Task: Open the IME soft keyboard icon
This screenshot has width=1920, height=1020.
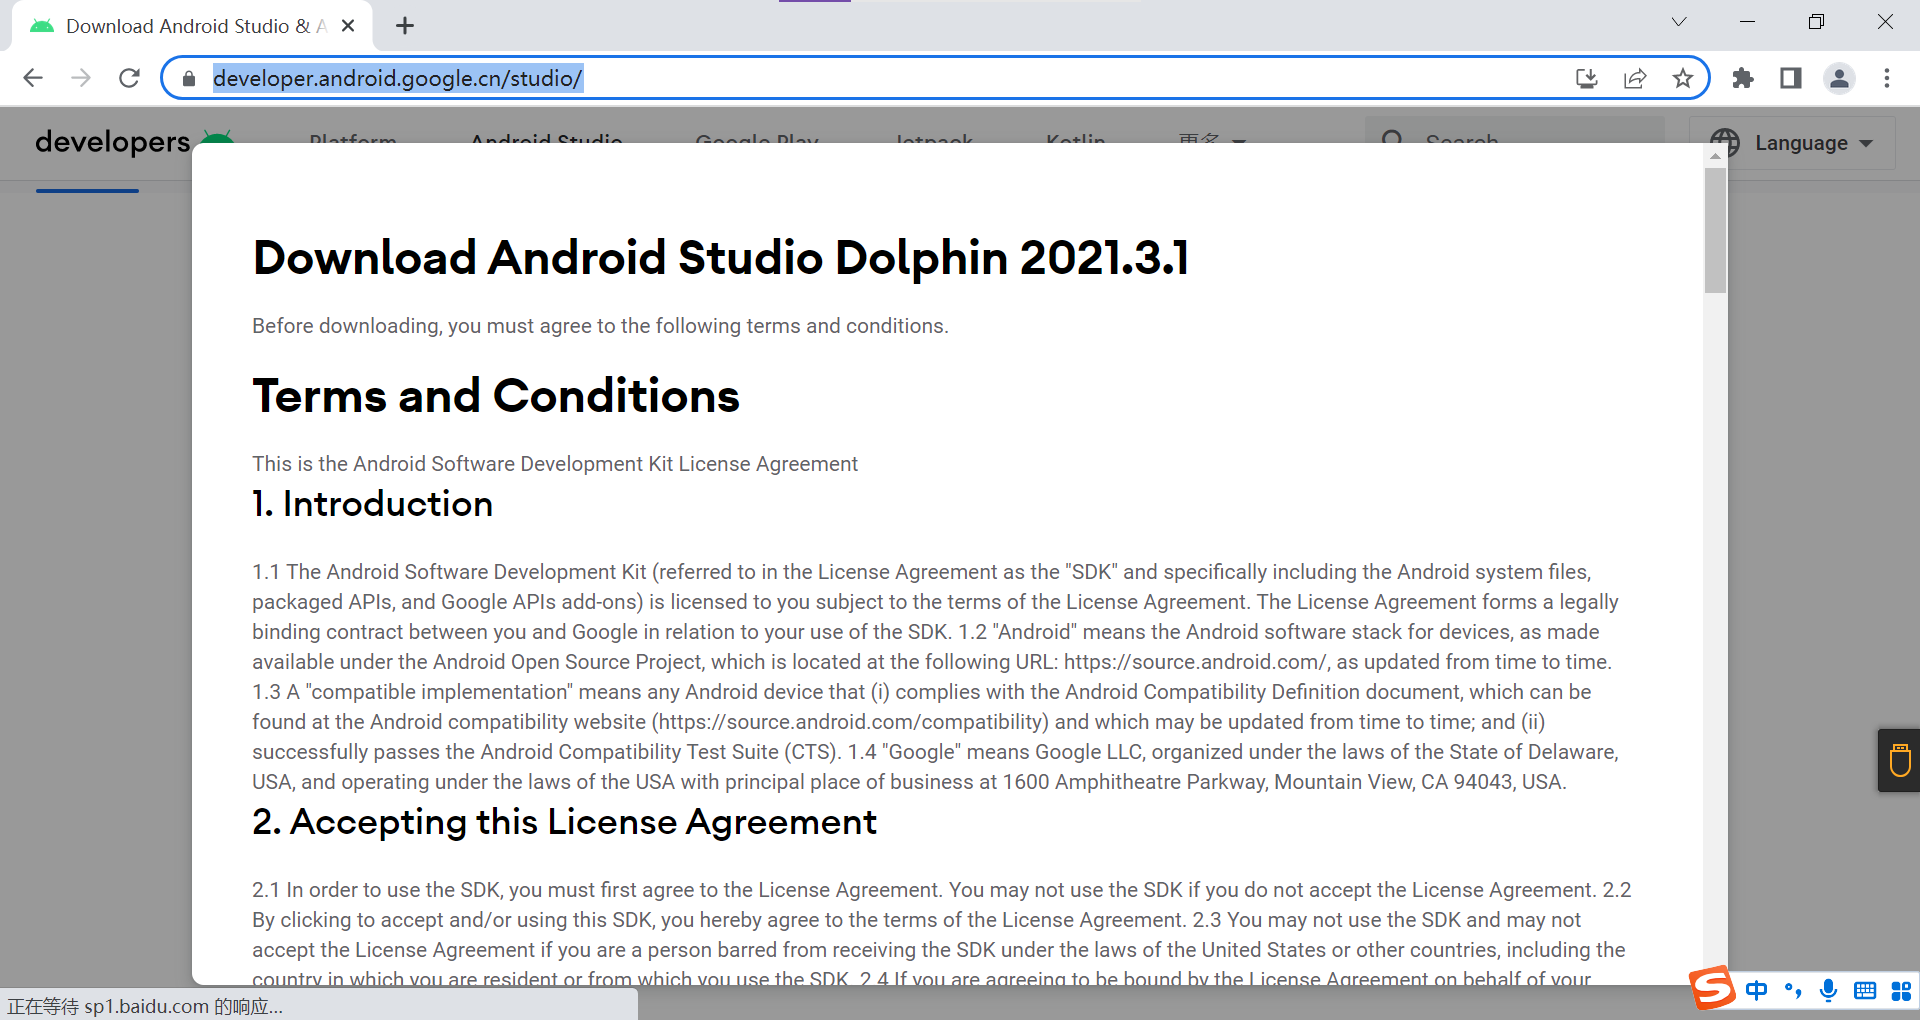Action: [x=1865, y=990]
